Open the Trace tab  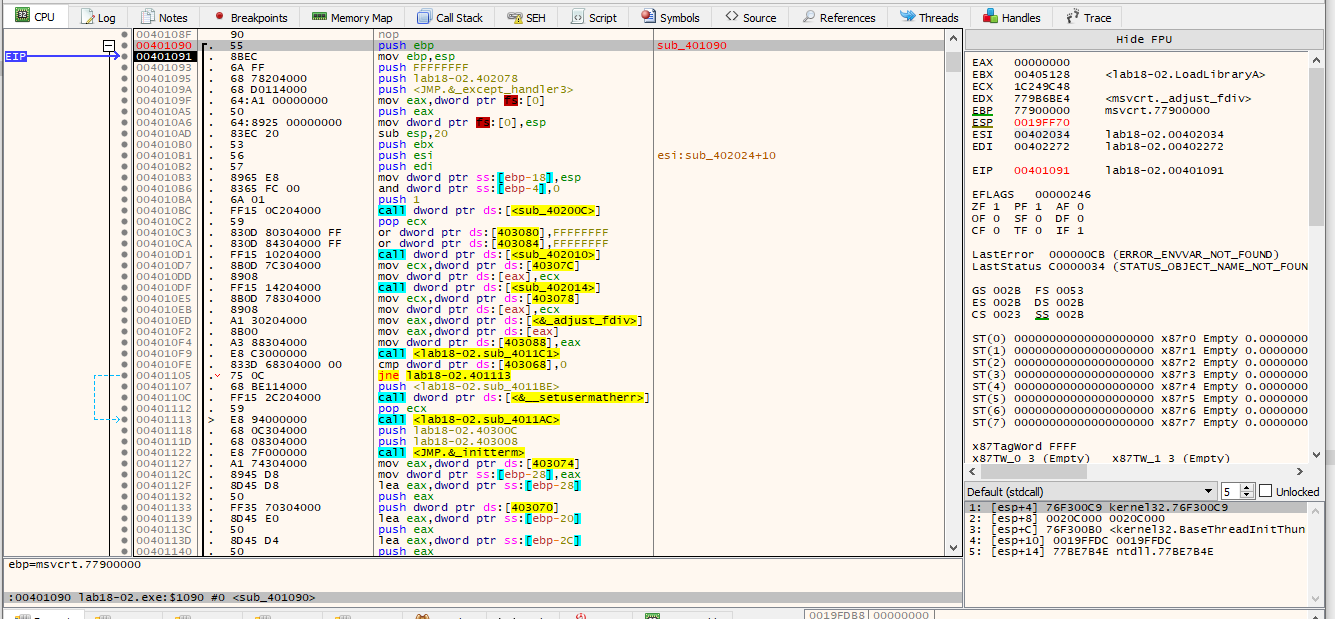point(1089,17)
